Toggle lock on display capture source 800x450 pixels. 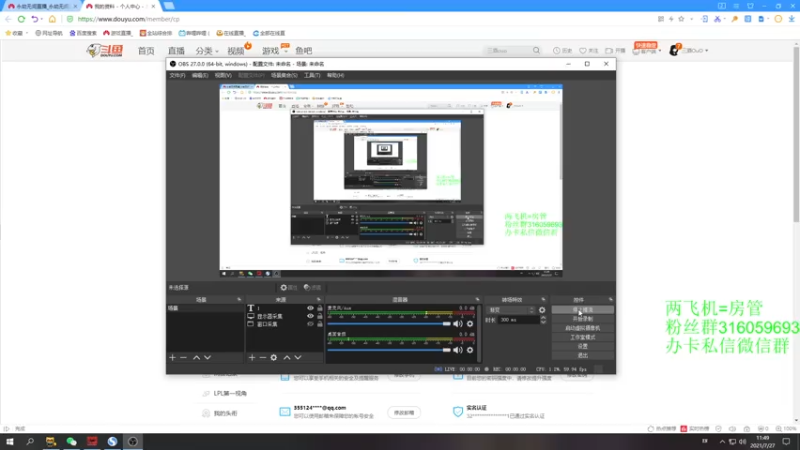pyautogui.click(x=320, y=316)
